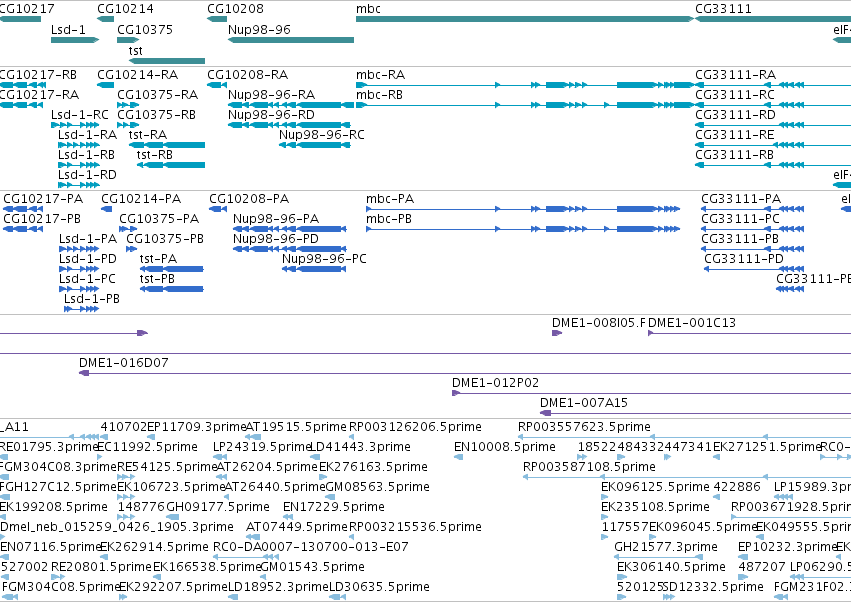
Task: Select transcript Nup98-96-RA
Action: 291,105
